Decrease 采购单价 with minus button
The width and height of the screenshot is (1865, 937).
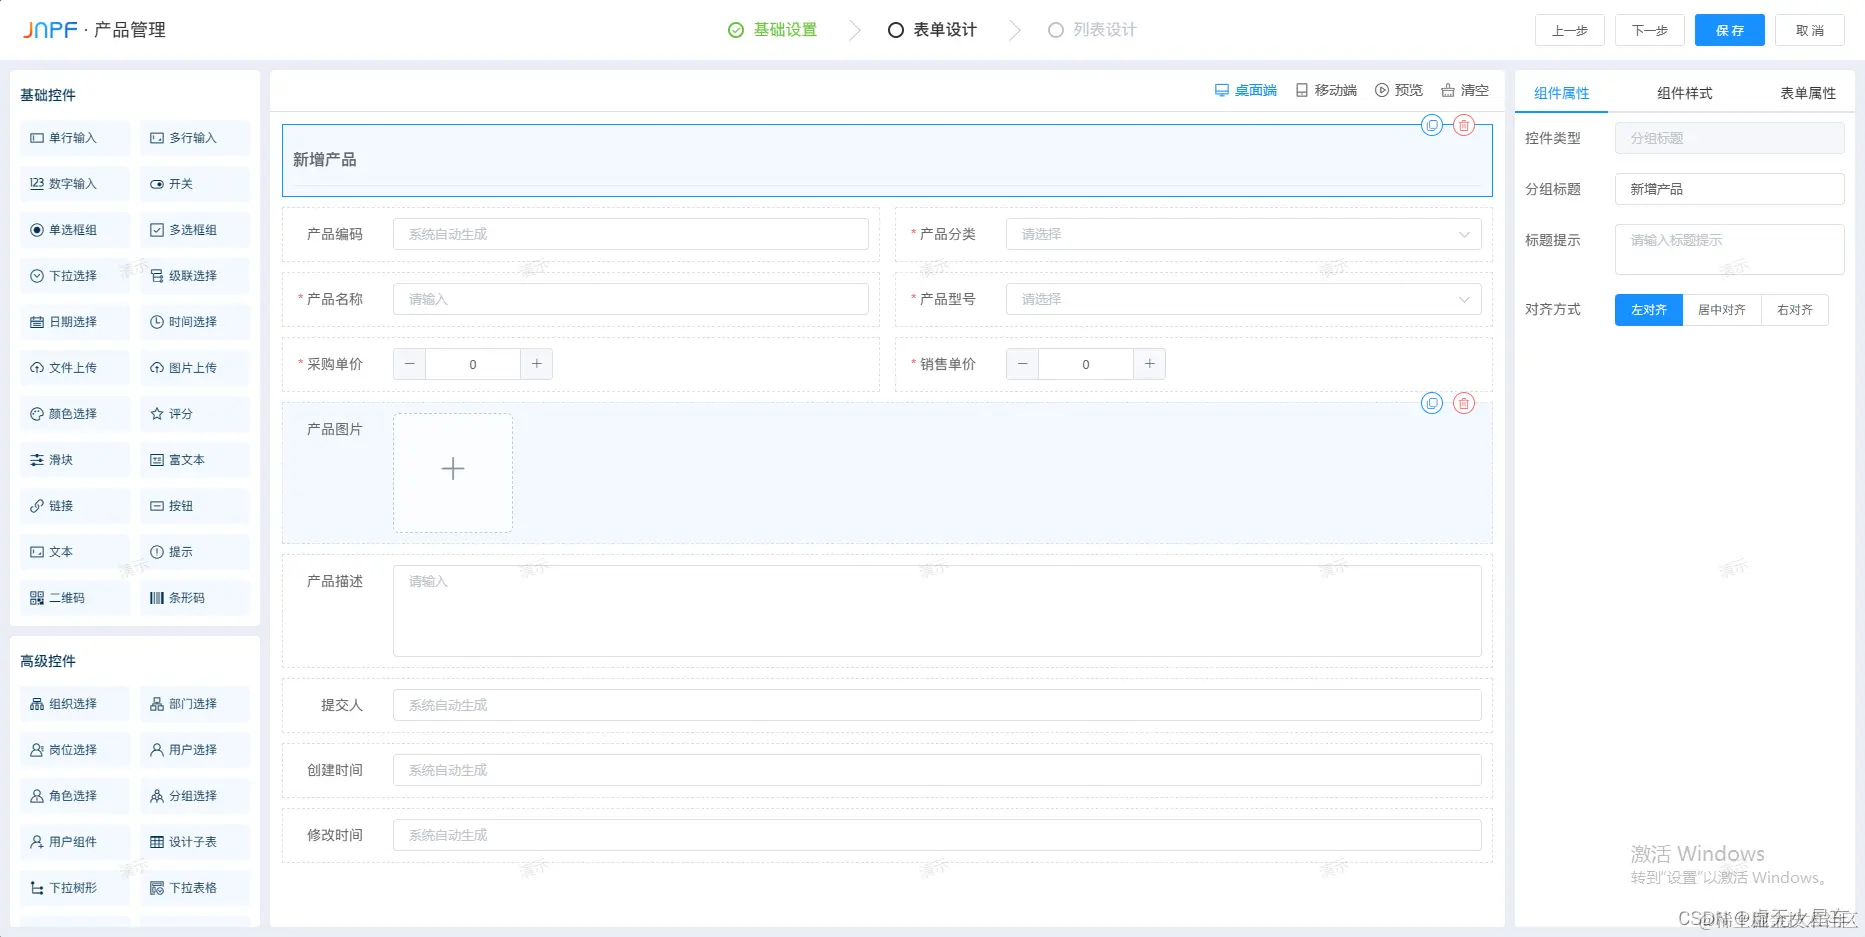click(x=409, y=364)
